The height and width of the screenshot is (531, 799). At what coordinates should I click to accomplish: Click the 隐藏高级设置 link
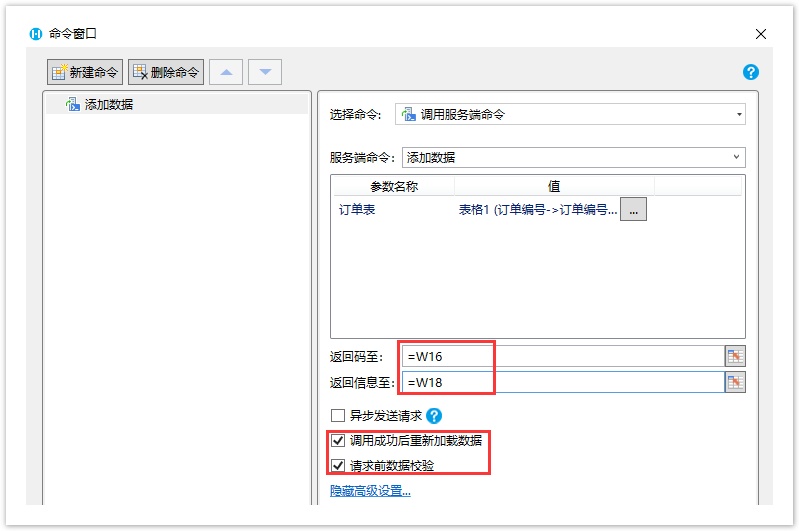[x=370, y=491]
